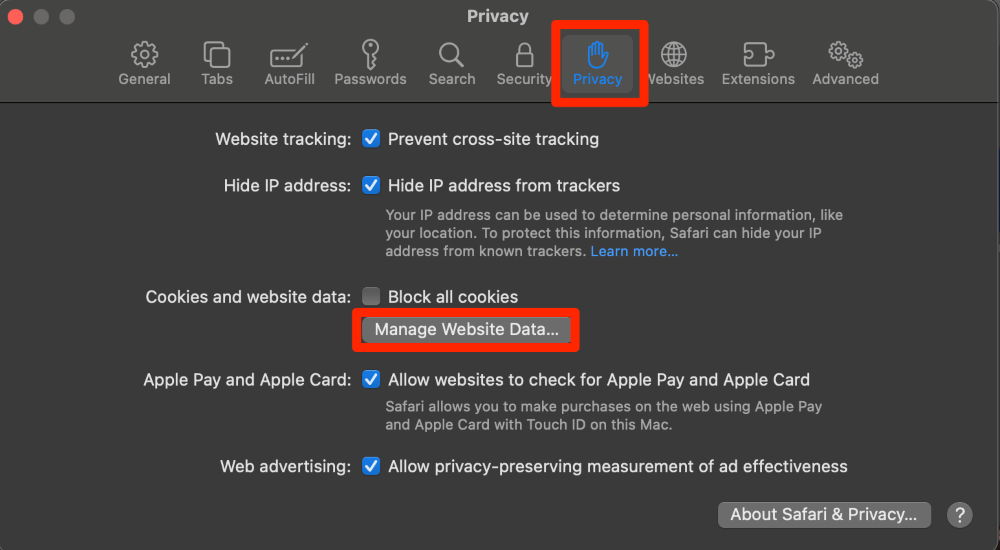This screenshot has width=1000, height=550.
Task: Open the Extensions puzzle piece icon
Action: point(758,55)
